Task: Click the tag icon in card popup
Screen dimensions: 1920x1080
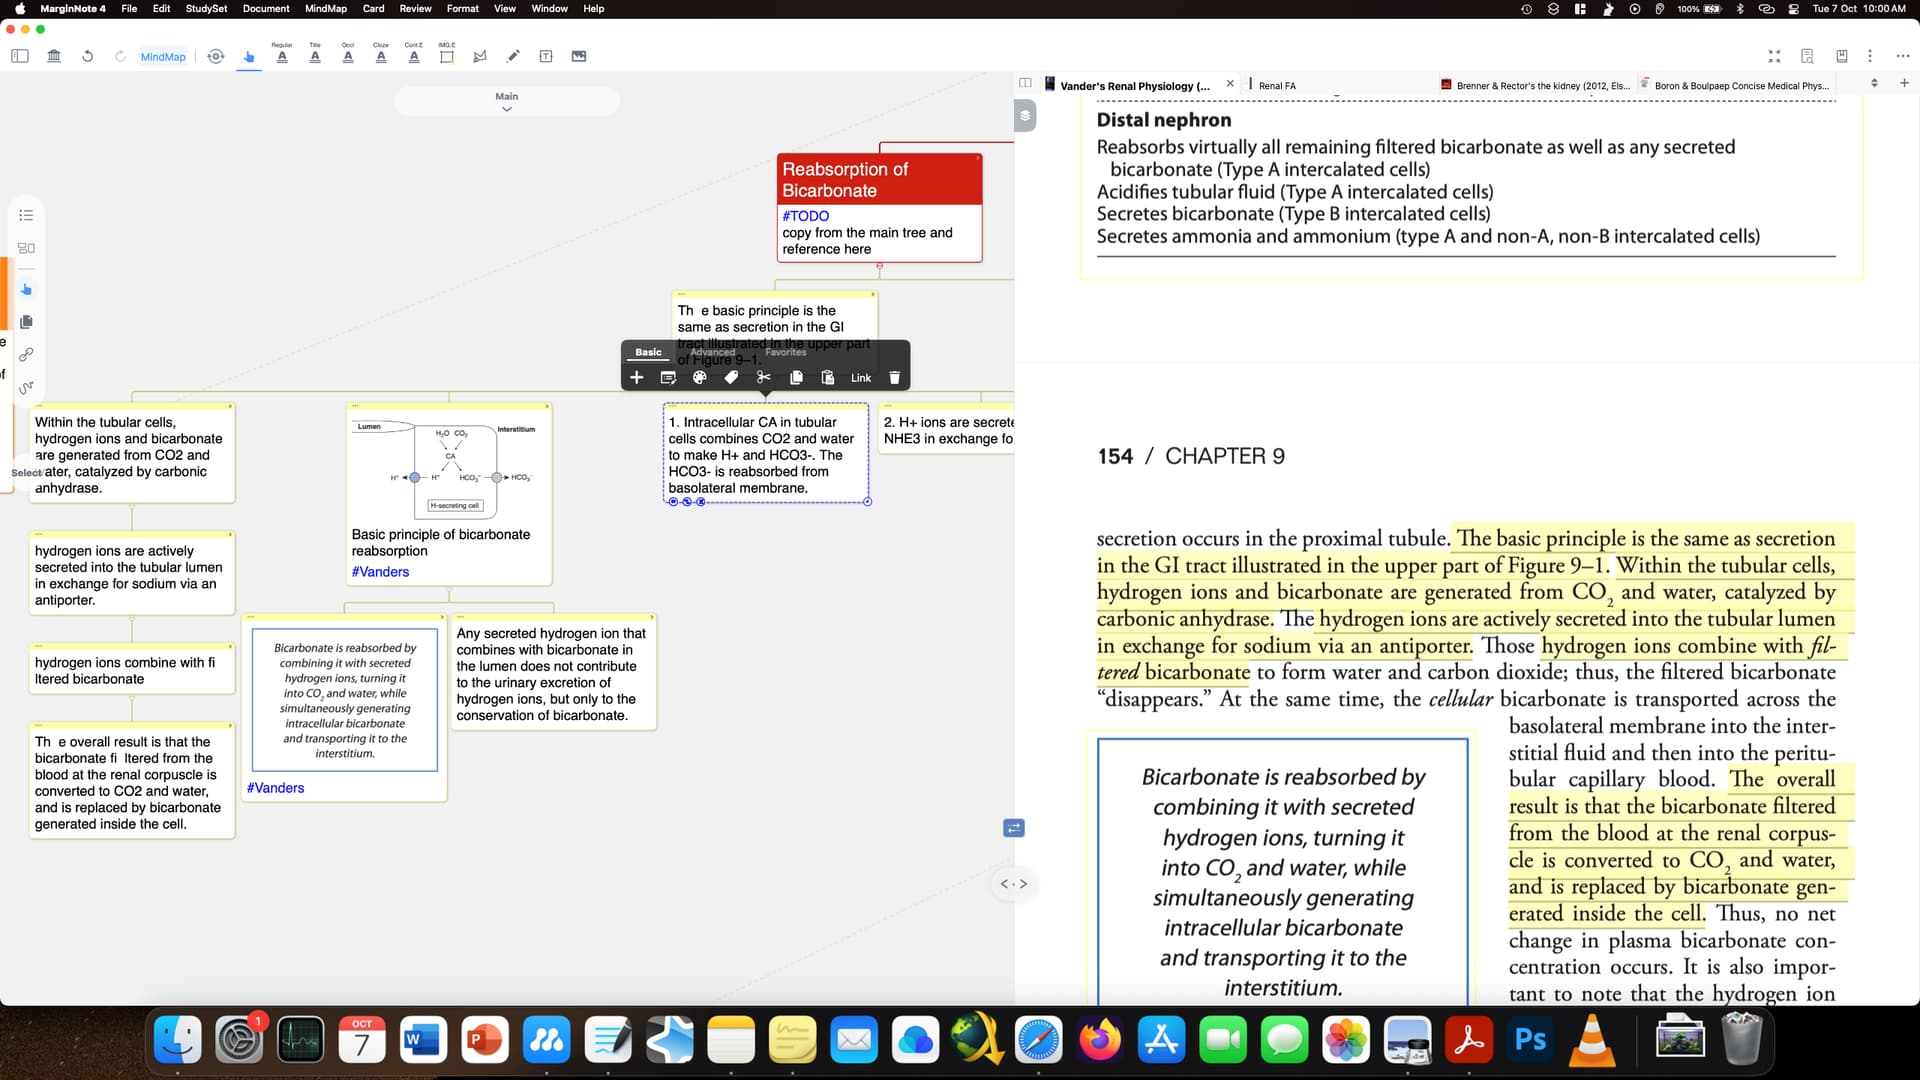Action: (x=732, y=378)
